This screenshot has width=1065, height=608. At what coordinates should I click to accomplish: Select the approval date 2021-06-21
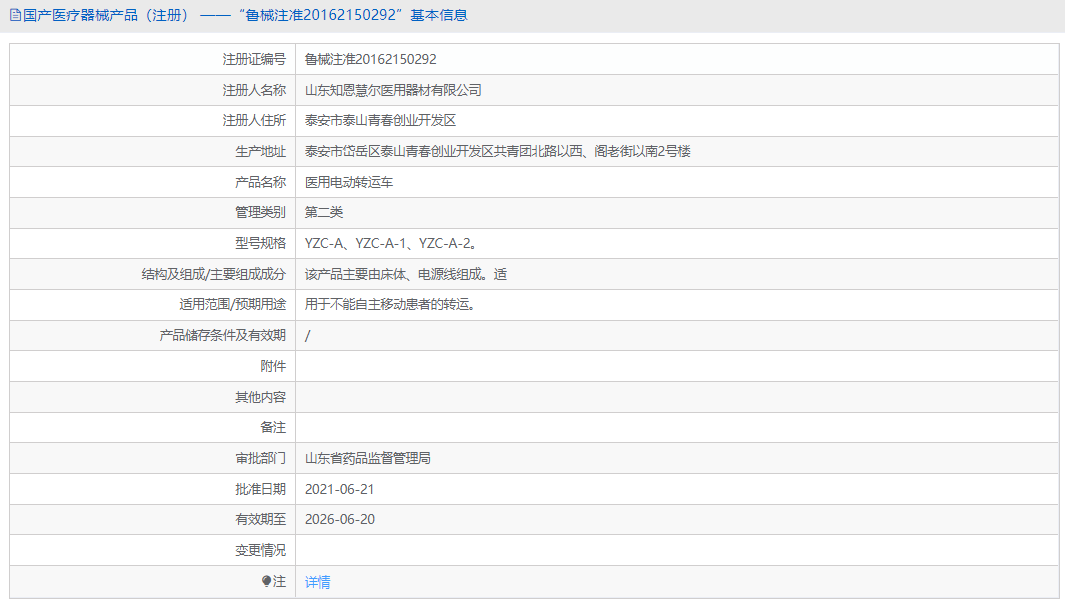[x=340, y=489]
